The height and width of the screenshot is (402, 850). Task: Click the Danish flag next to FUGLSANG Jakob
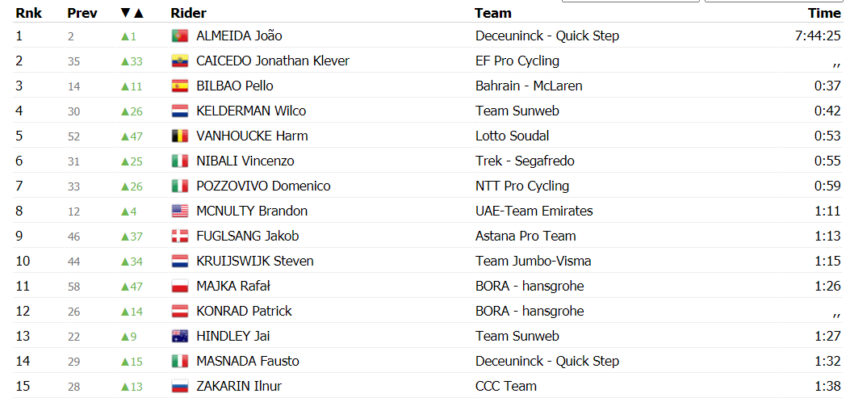point(179,236)
